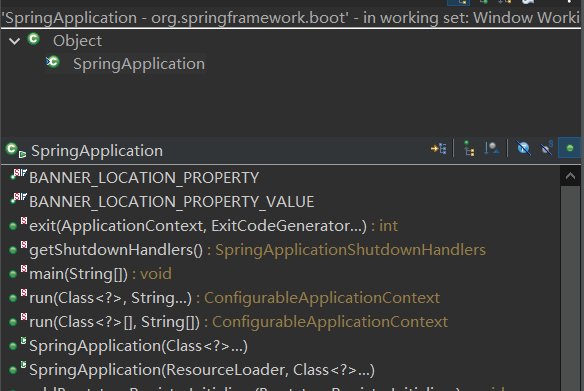Click the member list vertical scrollbar track

coord(570,289)
